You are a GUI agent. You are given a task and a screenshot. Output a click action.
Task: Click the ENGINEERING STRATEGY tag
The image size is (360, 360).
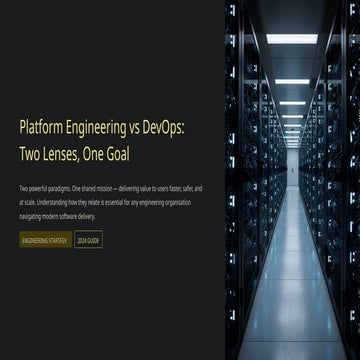point(46,239)
